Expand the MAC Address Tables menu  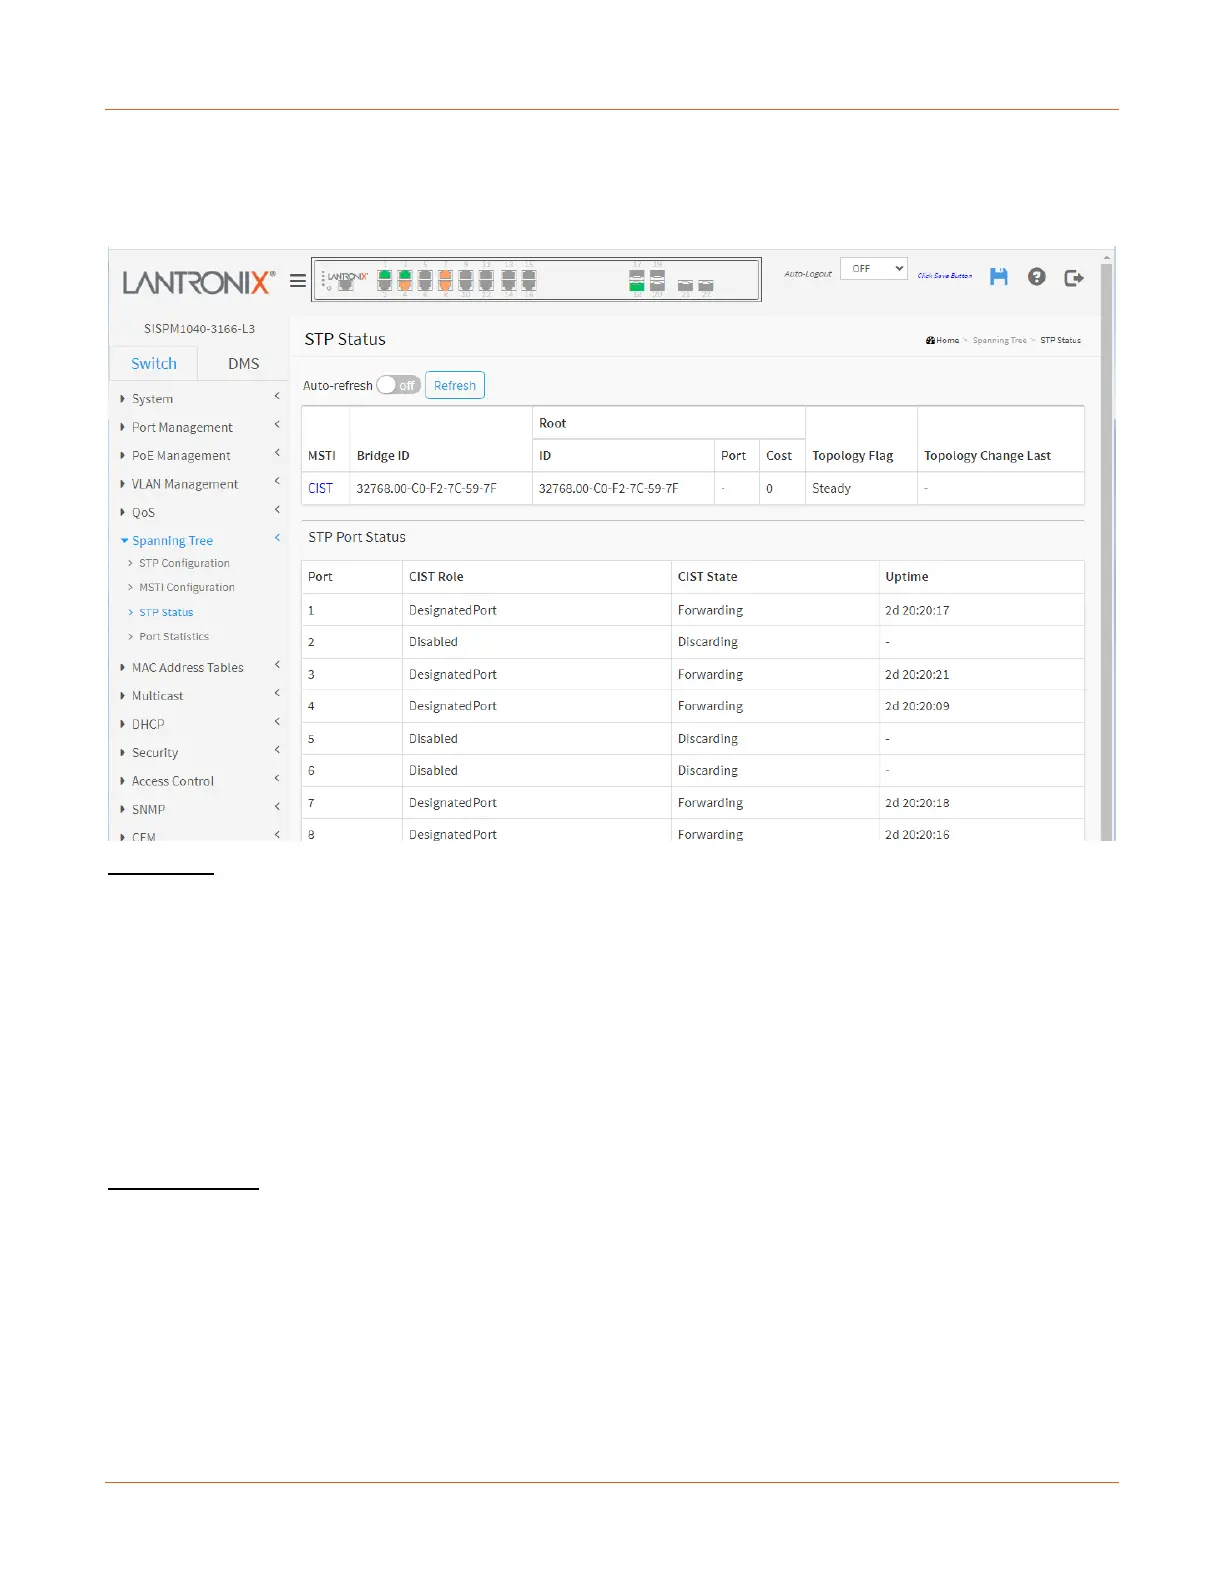coord(199,667)
